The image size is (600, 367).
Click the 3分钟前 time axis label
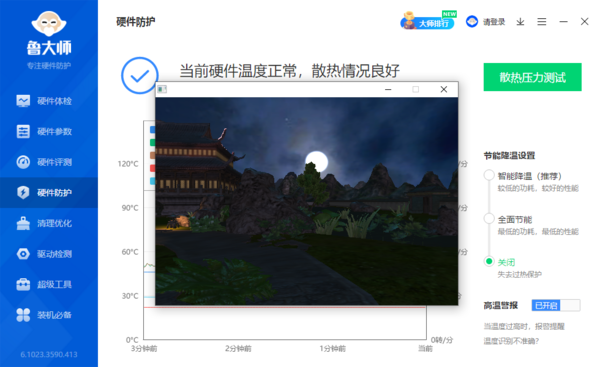(x=144, y=349)
